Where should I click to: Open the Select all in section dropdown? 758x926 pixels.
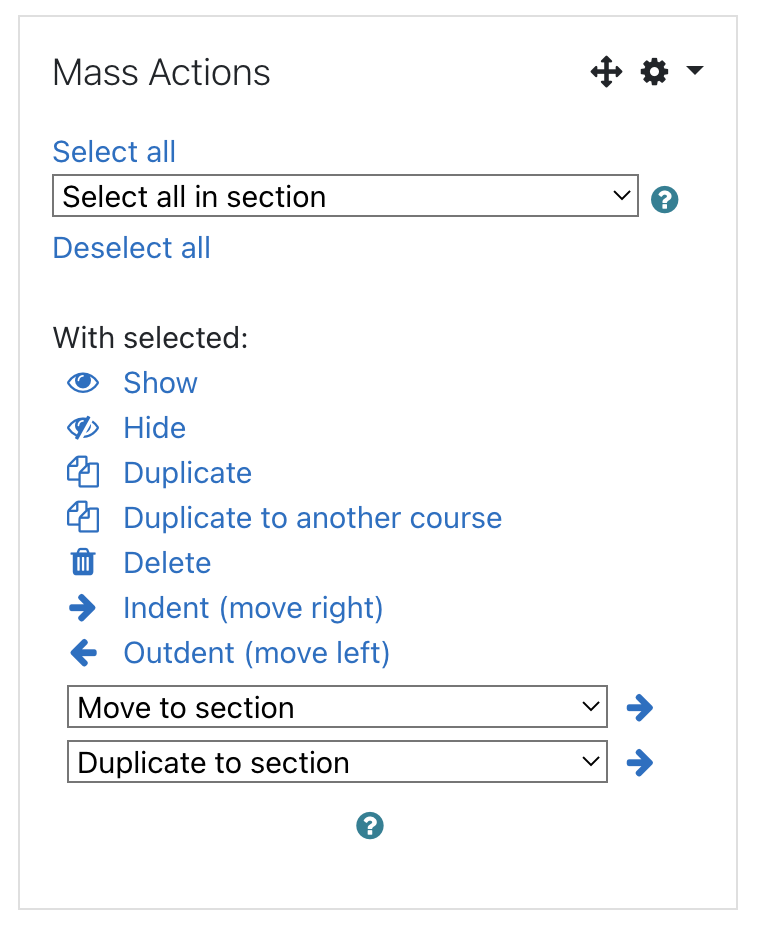coord(345,196)
